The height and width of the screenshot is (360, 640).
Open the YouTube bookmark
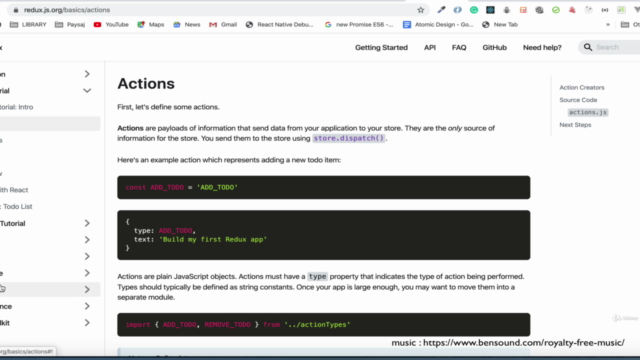pyautogui.click(x=111, y=24)
